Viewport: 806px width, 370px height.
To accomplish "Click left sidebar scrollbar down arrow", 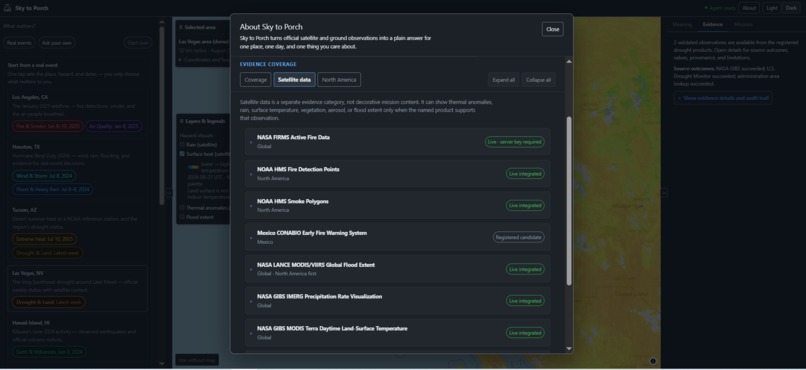I will [x=162, y=363].
